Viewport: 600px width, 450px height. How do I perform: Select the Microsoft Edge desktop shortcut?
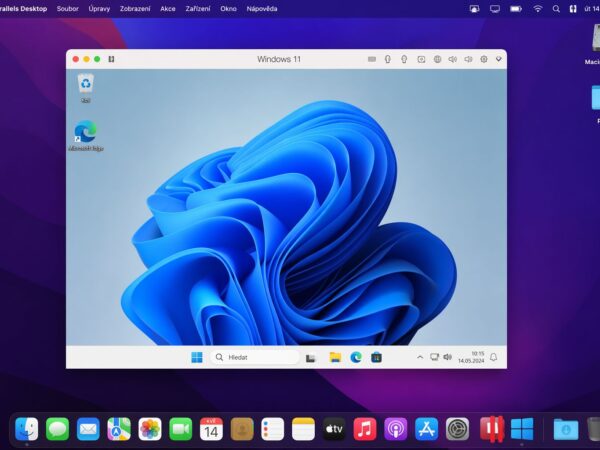[85, 132]
